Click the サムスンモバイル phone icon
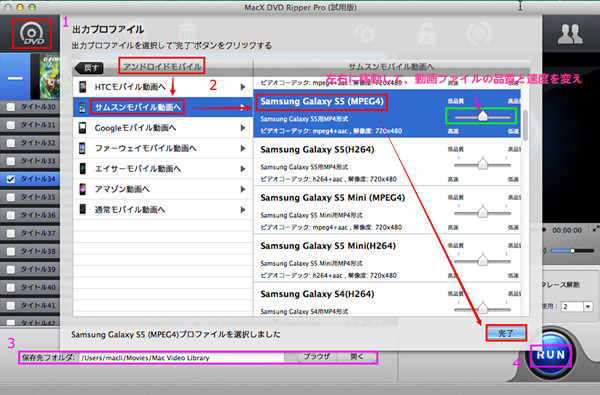600x395 pixels. [82, 107]
